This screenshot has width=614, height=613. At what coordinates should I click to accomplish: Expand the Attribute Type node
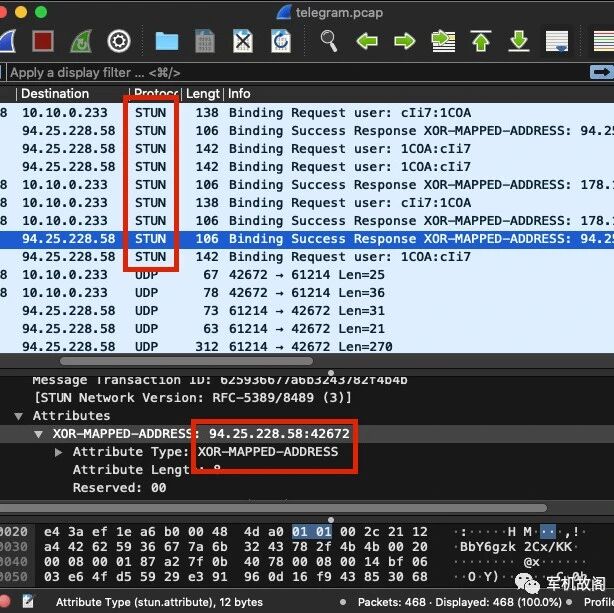pyautogui.click(x=58, y=452)
